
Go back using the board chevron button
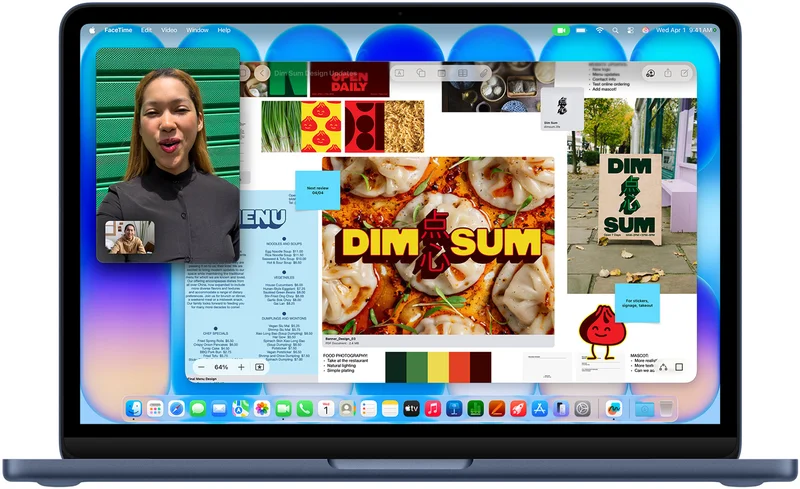coord(262,73)
